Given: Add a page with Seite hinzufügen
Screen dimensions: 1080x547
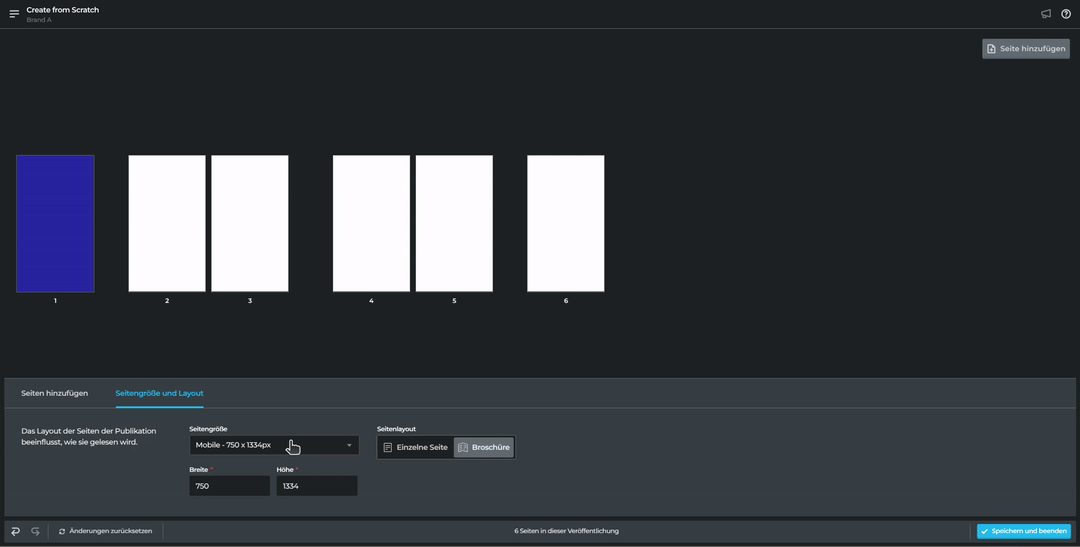Looking at the screenshot, I should (1026, 49).
